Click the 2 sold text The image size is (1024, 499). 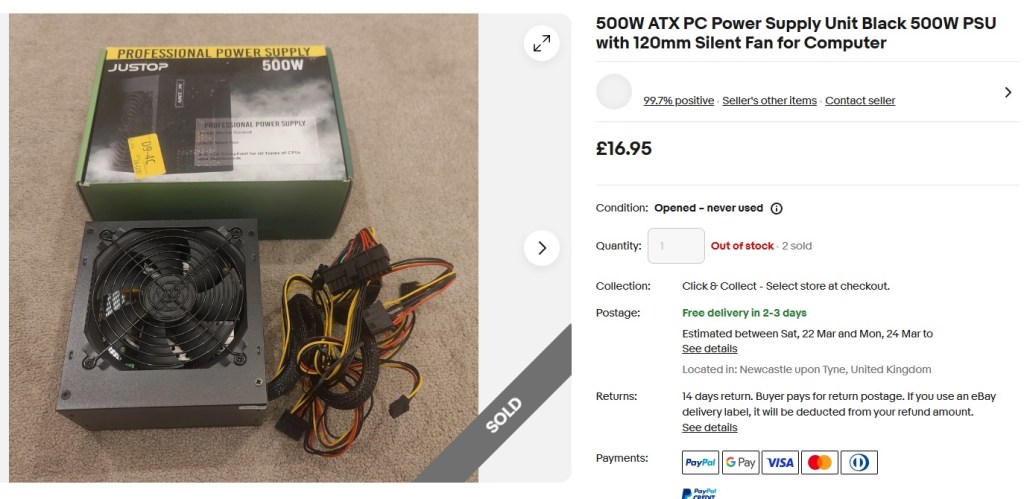pos(797,246)
